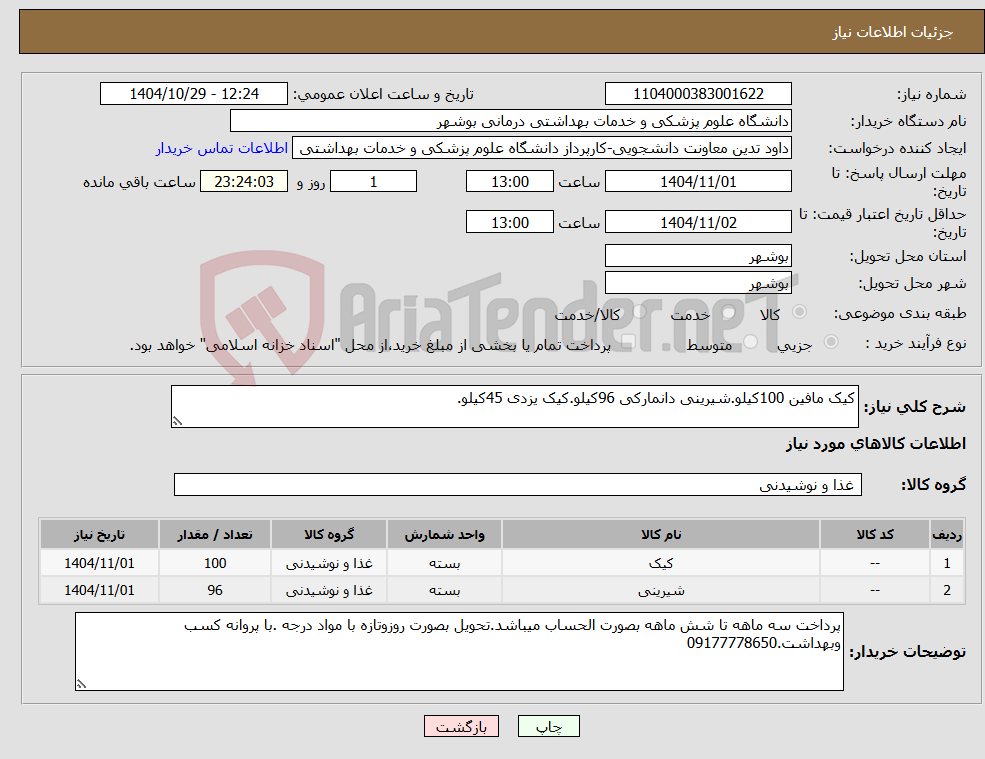Select the خدمت radio button
985x759 pixels.
point(728,312)
